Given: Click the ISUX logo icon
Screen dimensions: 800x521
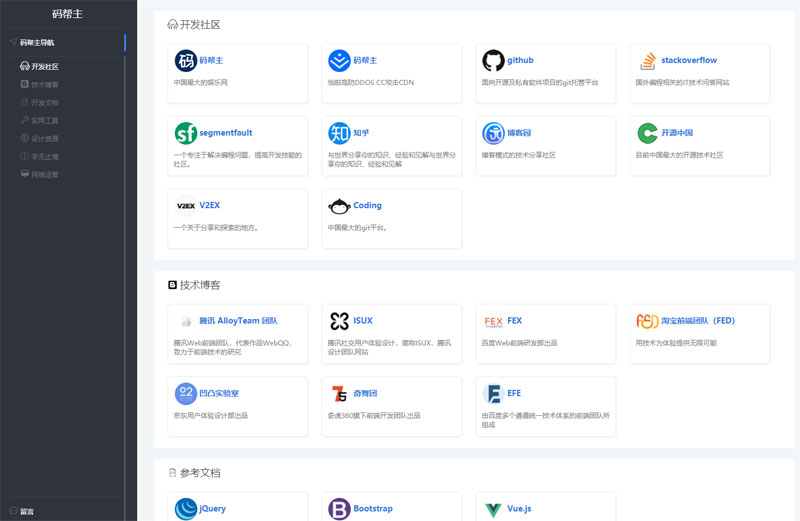Looking at the screenshot, I should coord(339,321).
